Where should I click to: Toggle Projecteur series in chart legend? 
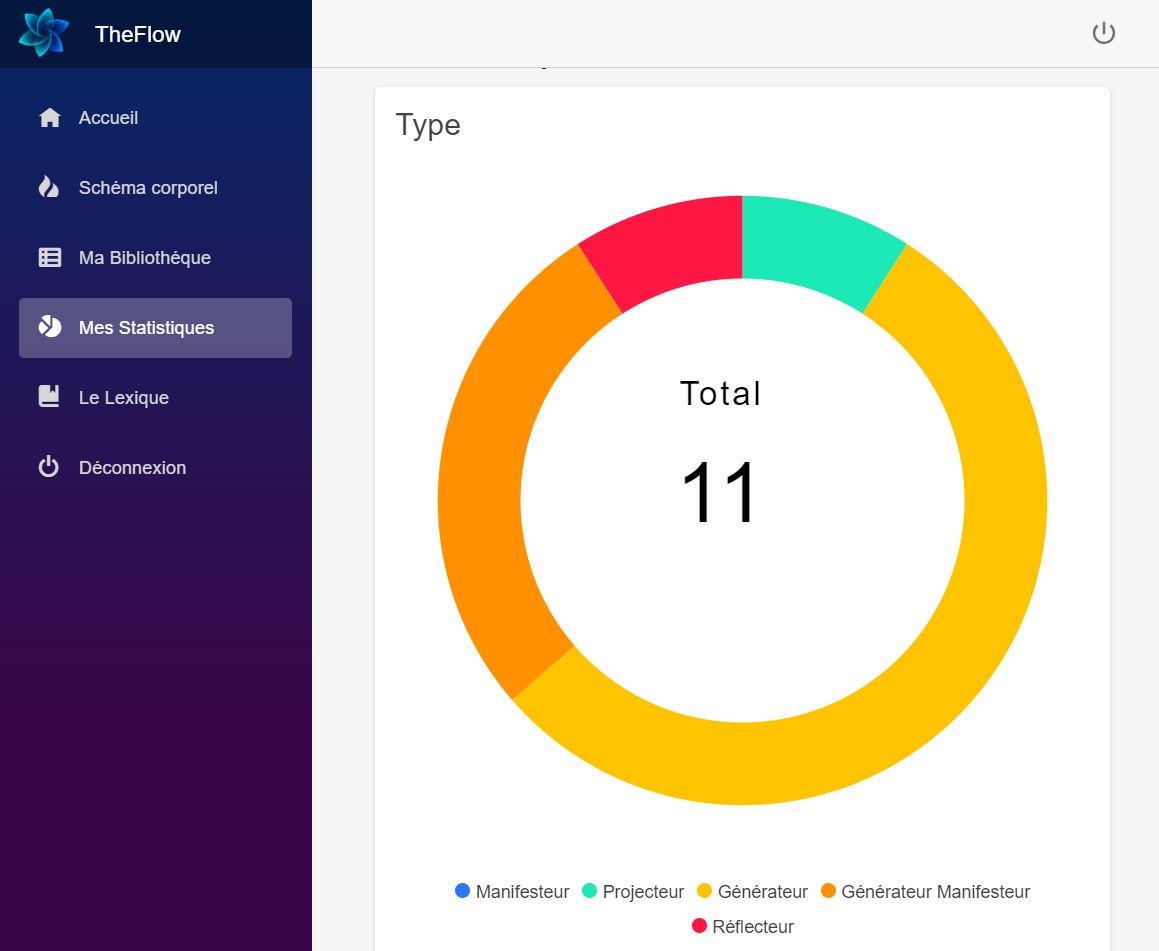633,891
